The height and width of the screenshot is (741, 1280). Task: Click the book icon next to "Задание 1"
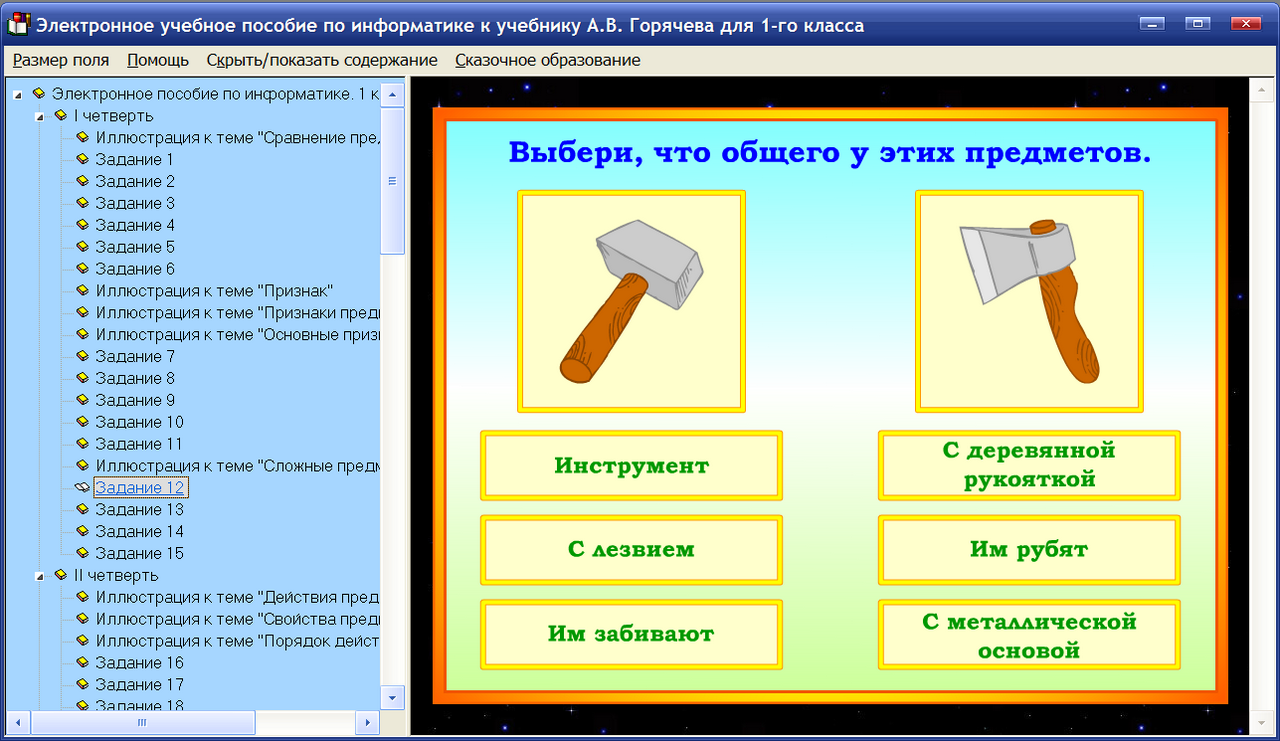[81, 159]
